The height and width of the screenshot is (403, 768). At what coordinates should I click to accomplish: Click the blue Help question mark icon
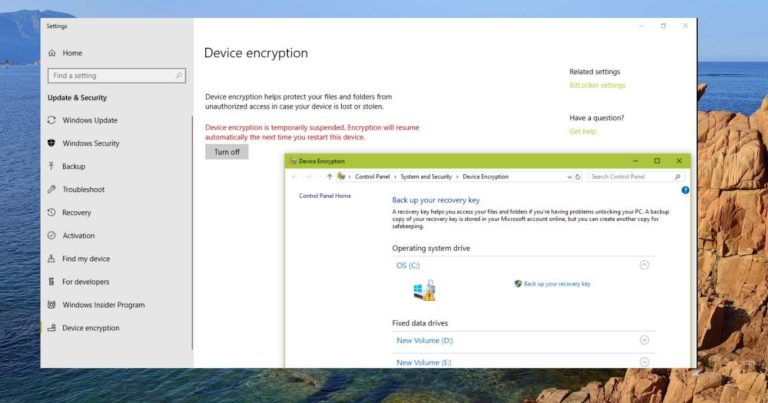tap(685, 190)
